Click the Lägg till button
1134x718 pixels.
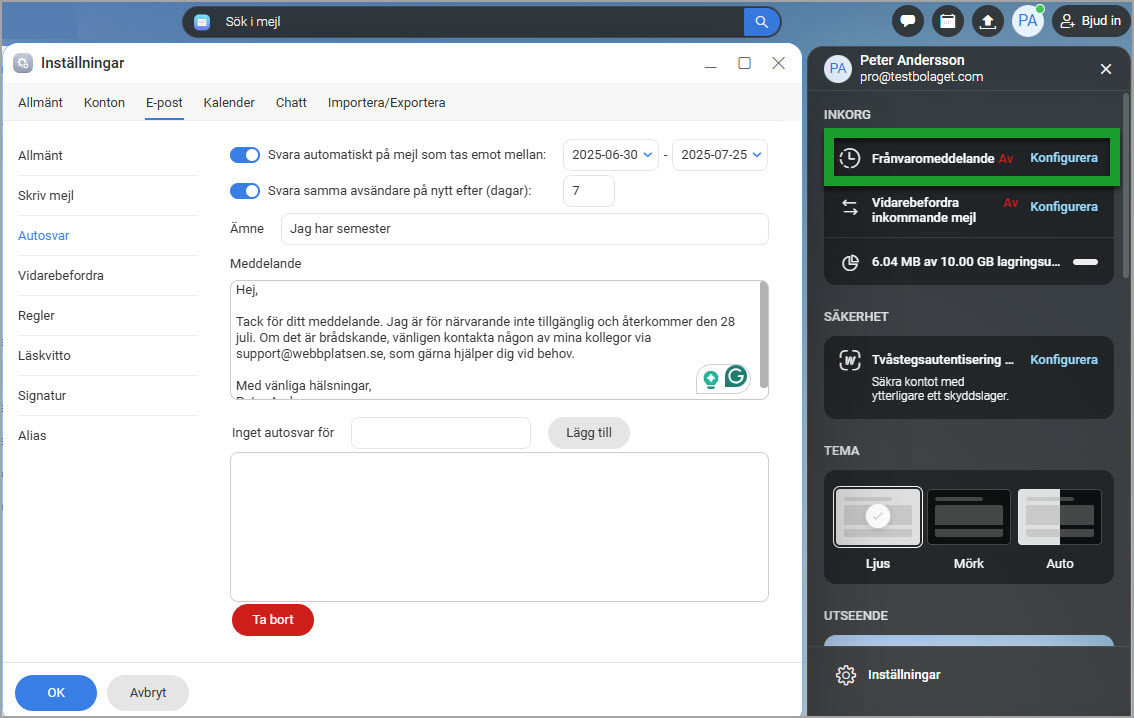tap(589, 432)
